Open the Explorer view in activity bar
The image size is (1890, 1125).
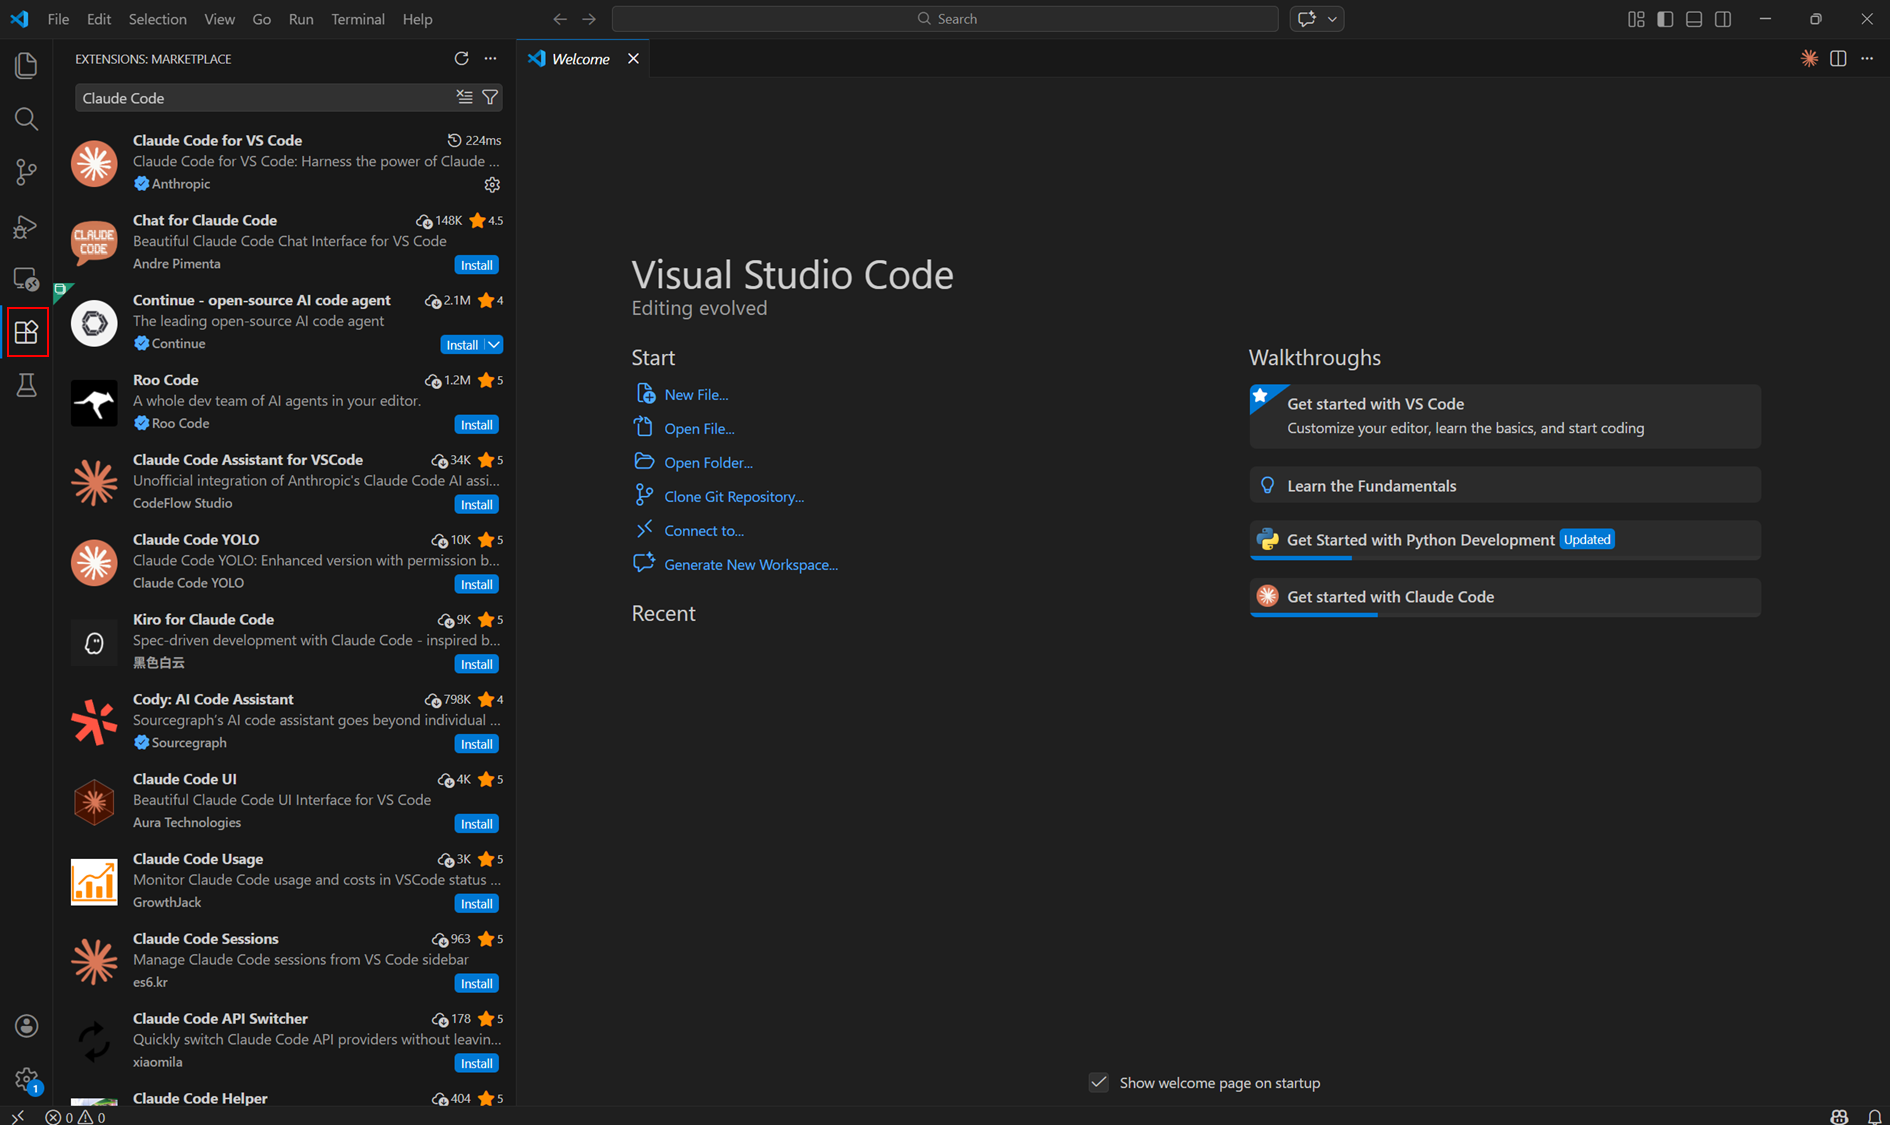click(26, 66)
